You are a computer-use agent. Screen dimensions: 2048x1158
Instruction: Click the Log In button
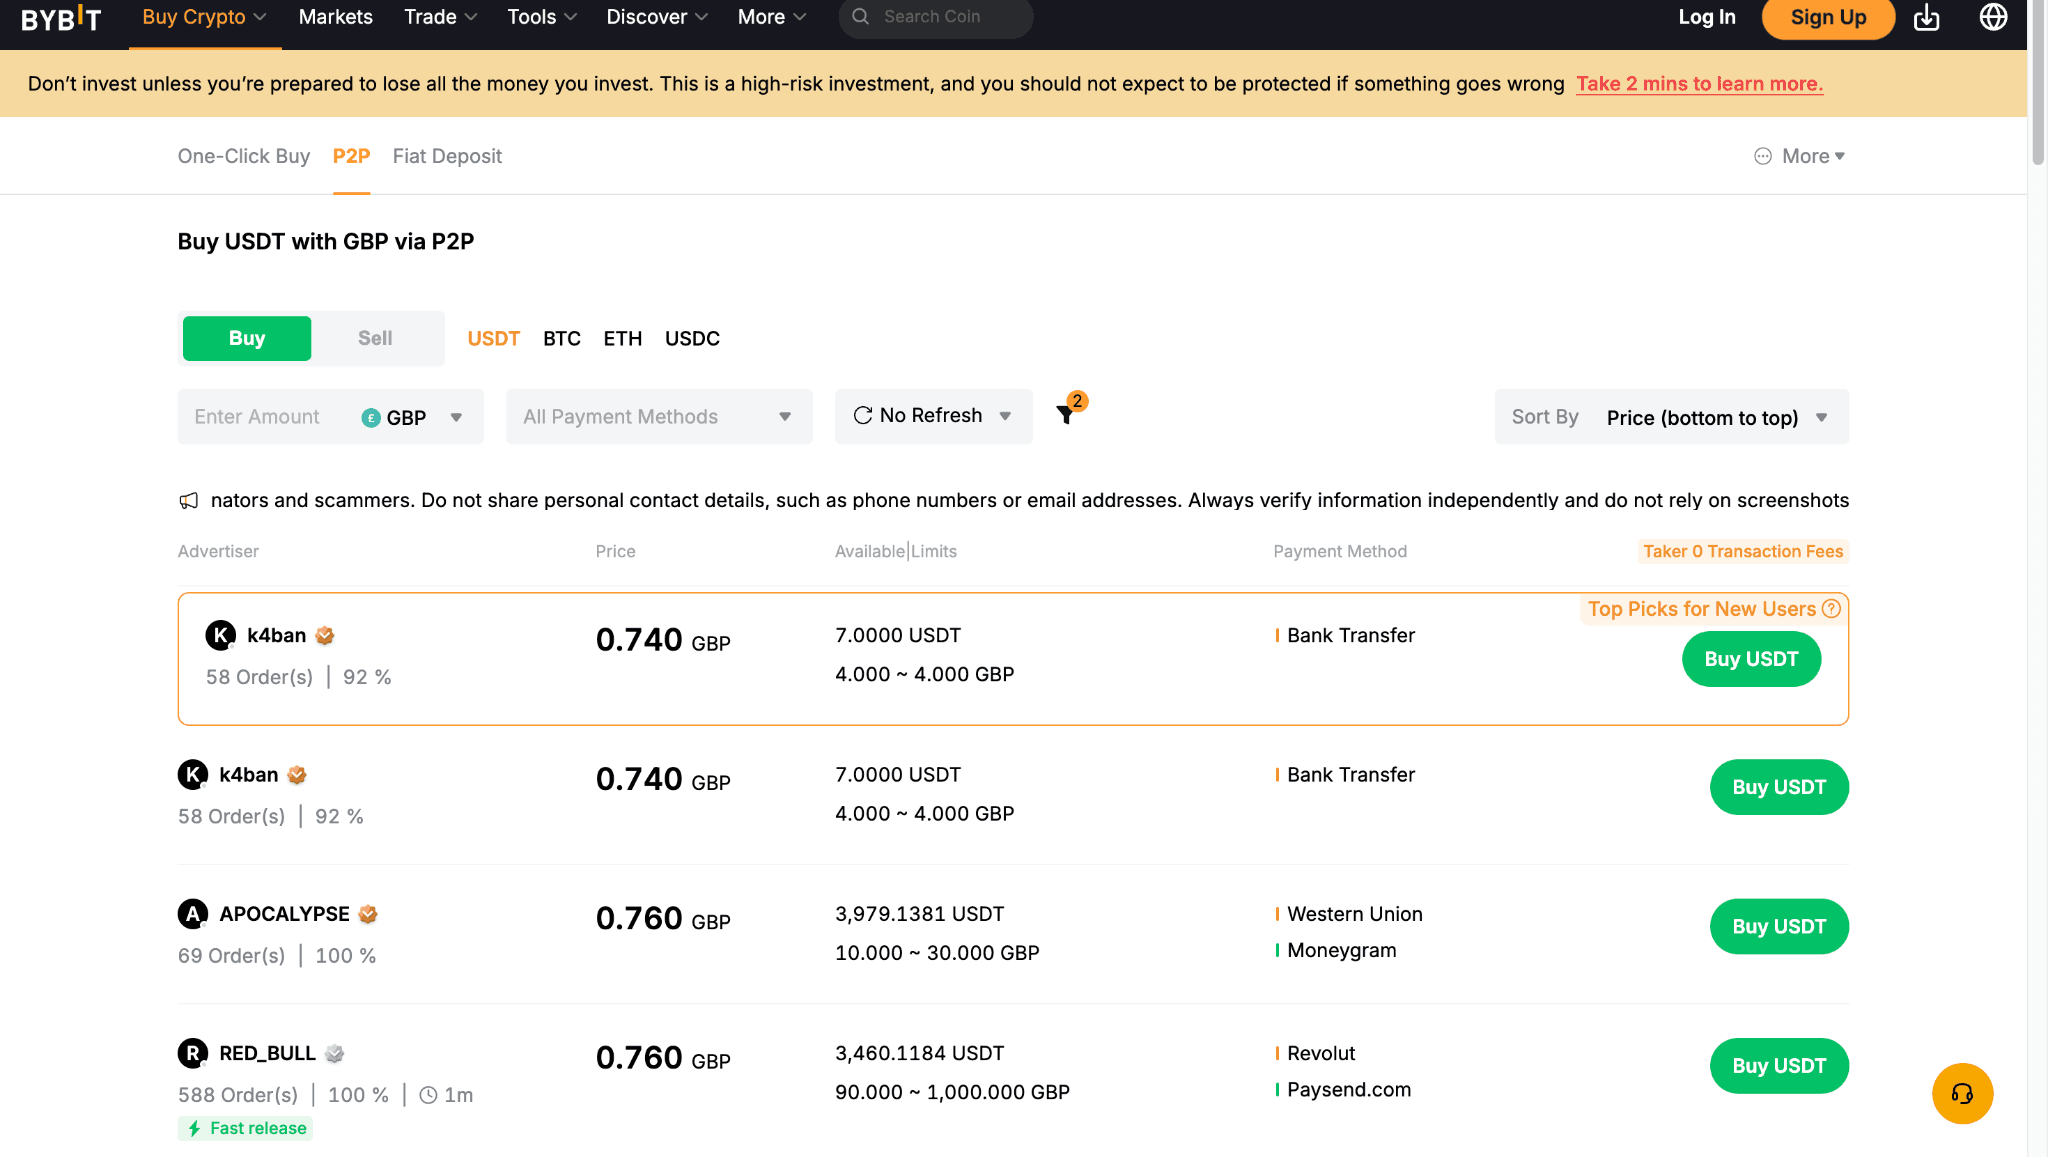pos(1706,17)
